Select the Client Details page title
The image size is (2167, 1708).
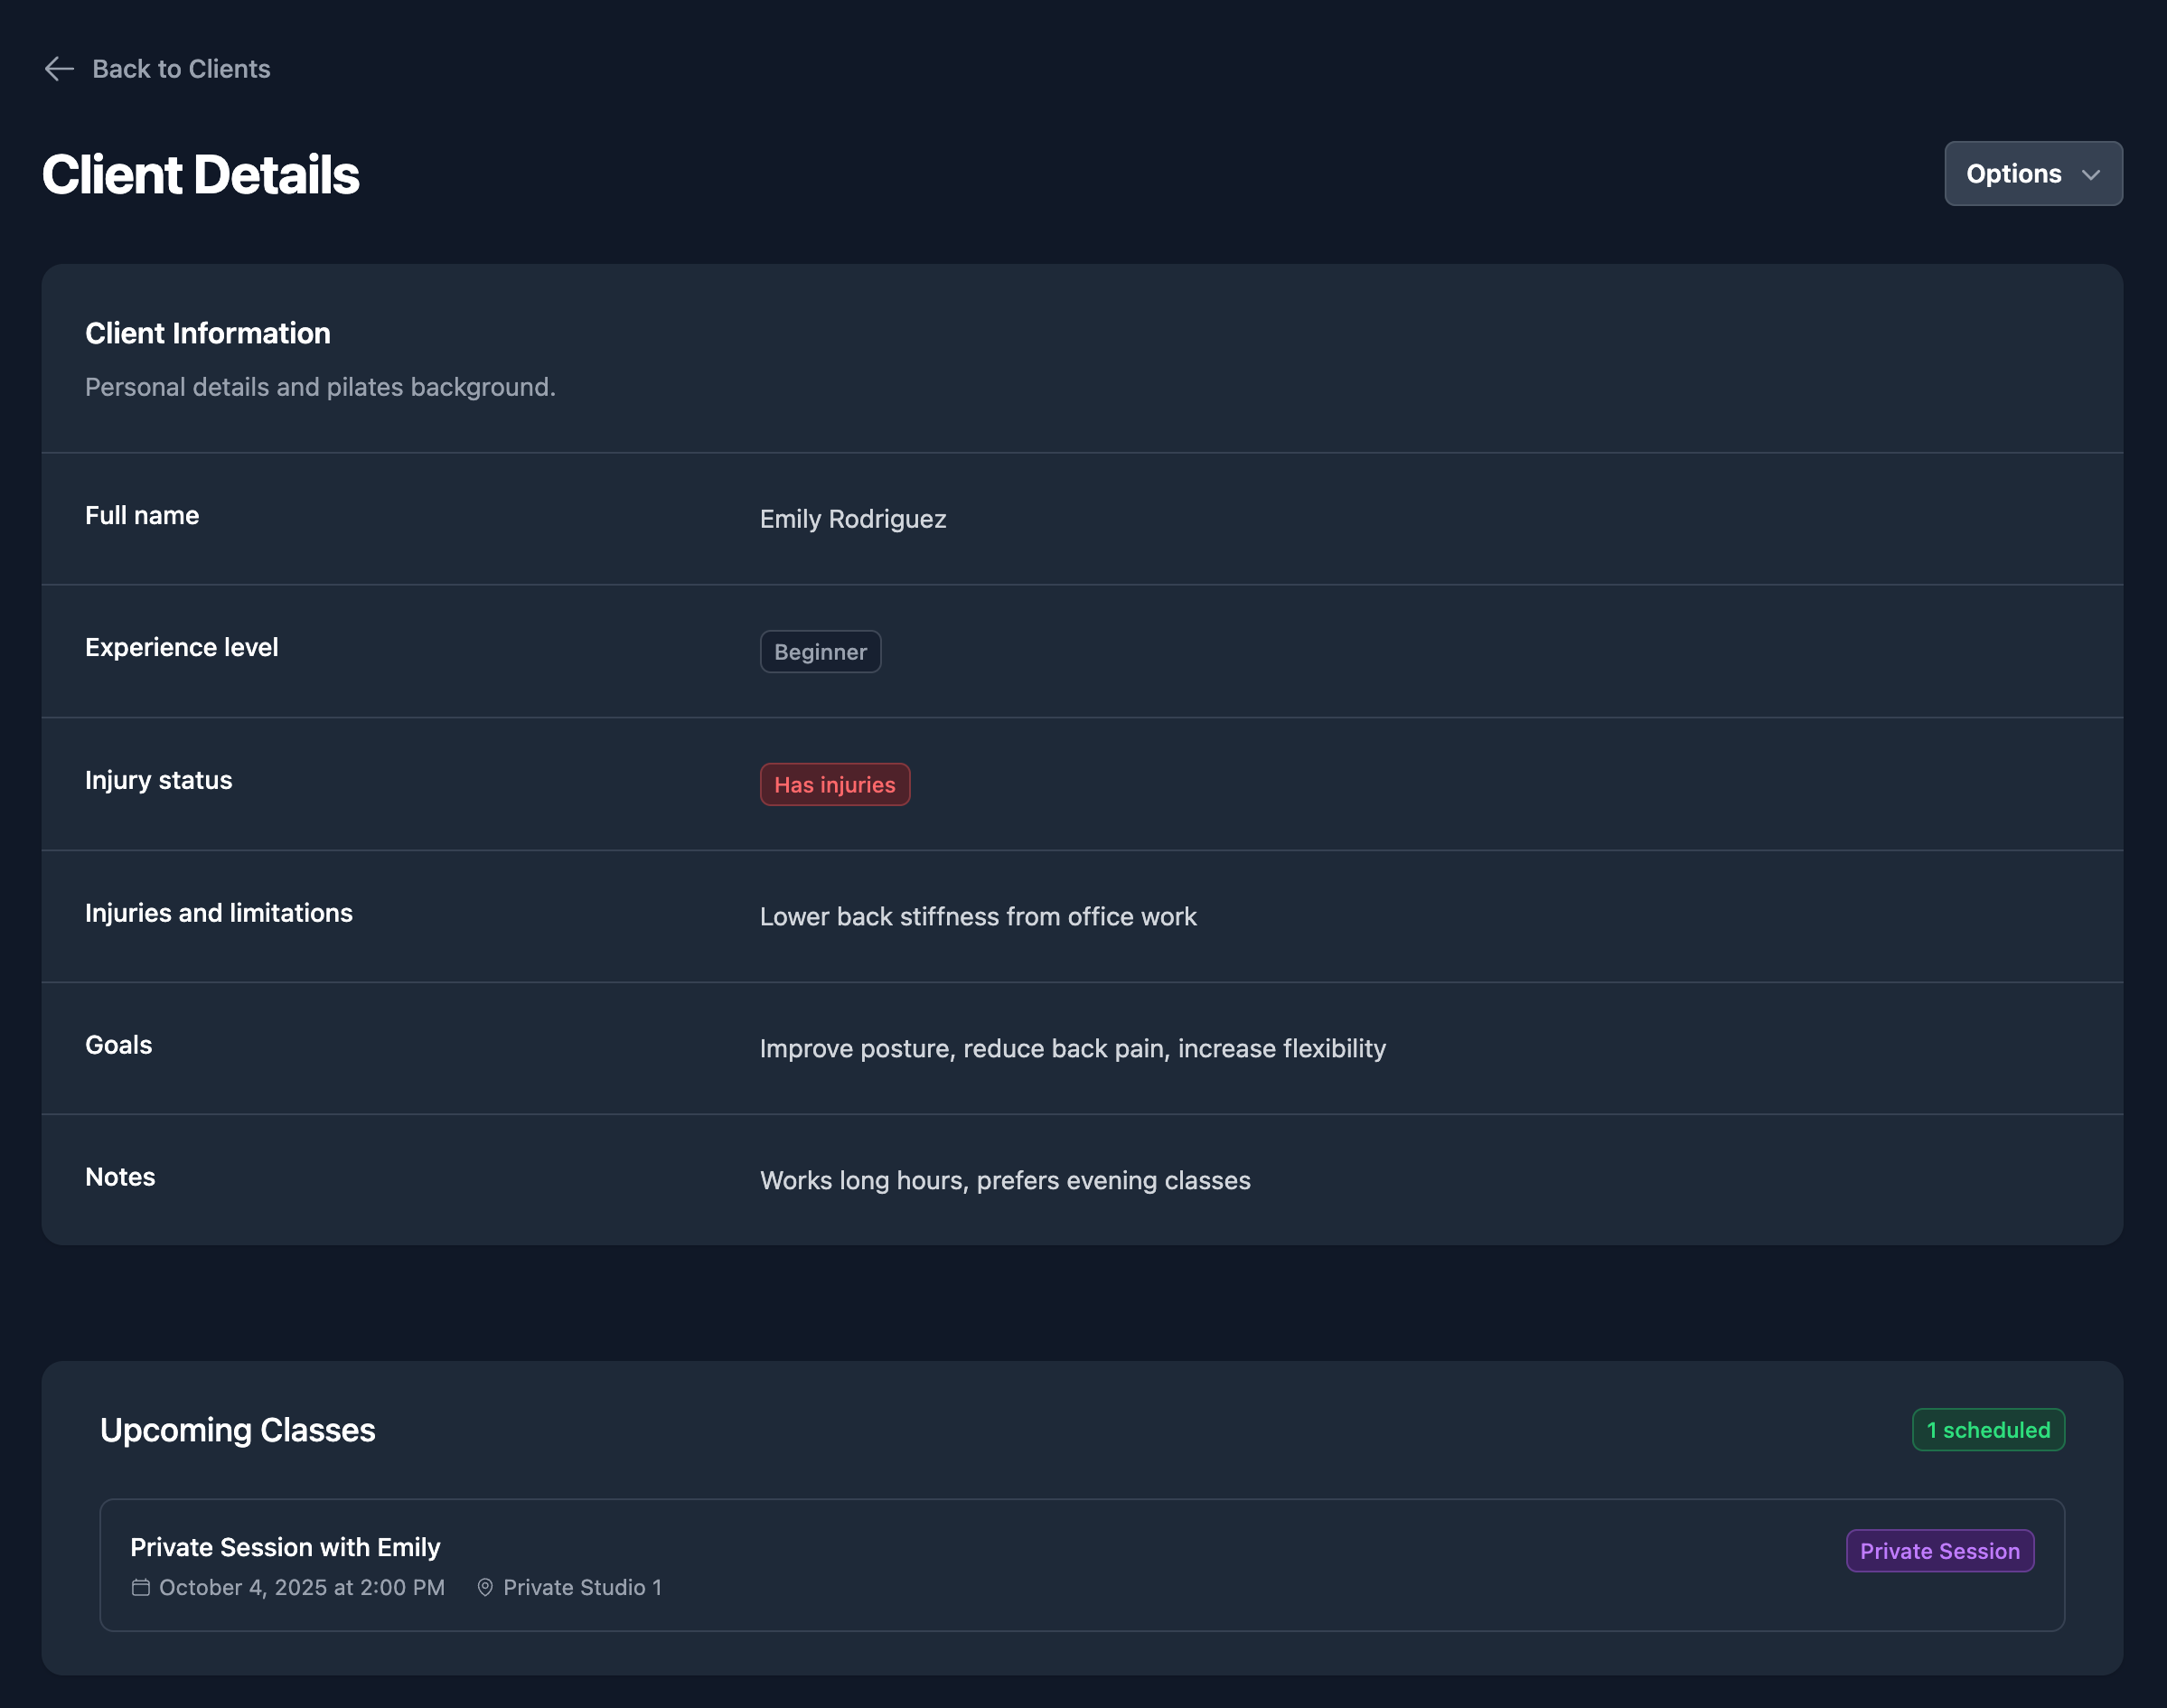coord(201,174)
